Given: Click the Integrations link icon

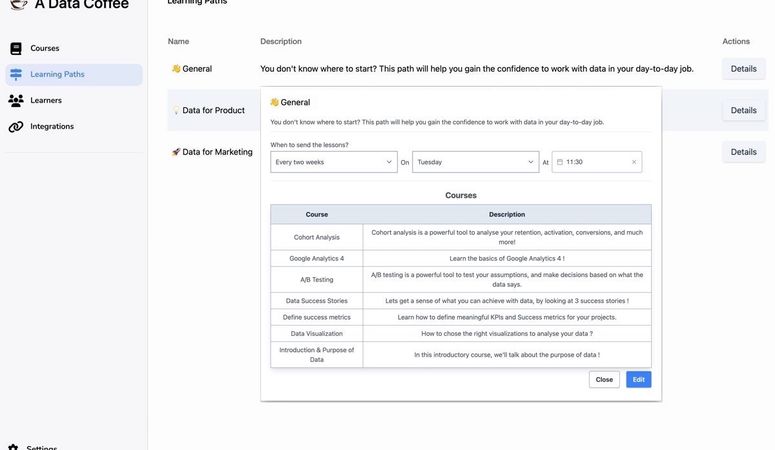Looking at the screenshot, I should (16, 127).
